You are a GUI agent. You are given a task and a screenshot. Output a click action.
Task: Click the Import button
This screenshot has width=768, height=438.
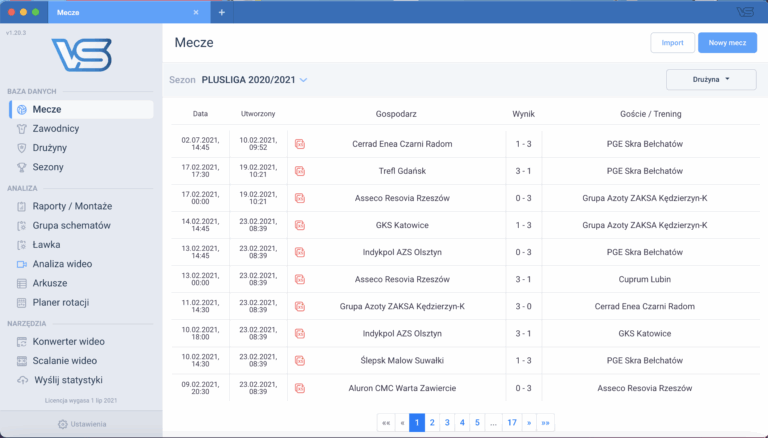[672, 43]
